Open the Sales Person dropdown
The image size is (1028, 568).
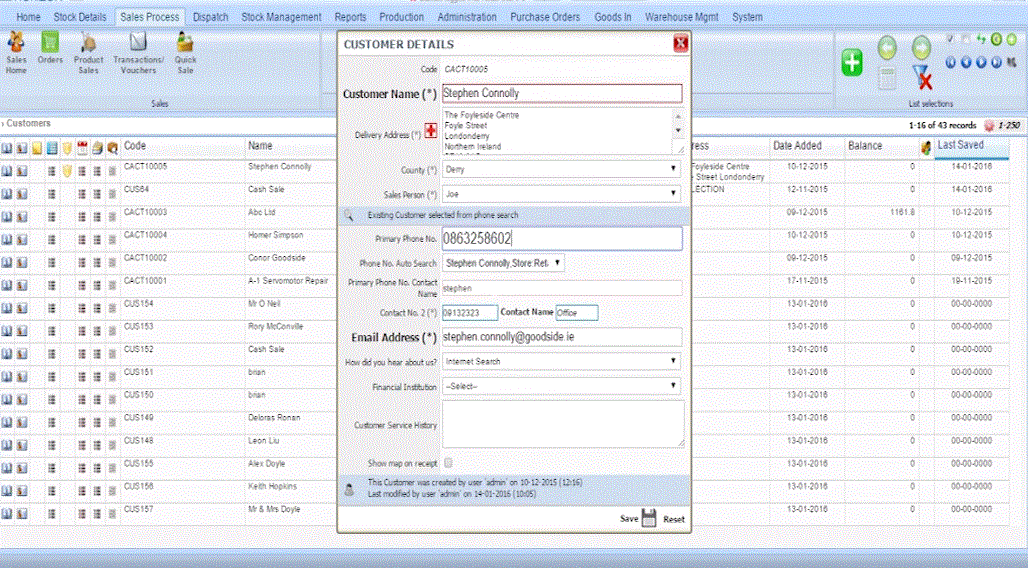point(562,194)
